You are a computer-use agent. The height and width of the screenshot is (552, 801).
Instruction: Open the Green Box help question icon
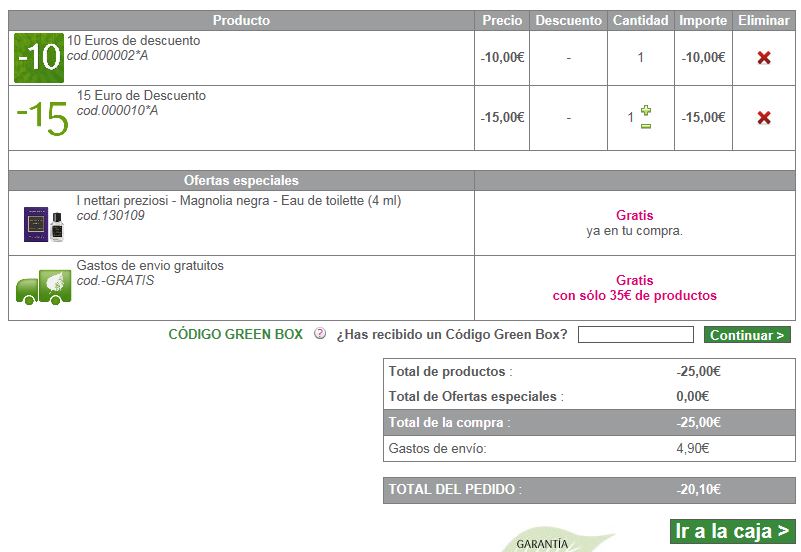(x=320, y=334)
